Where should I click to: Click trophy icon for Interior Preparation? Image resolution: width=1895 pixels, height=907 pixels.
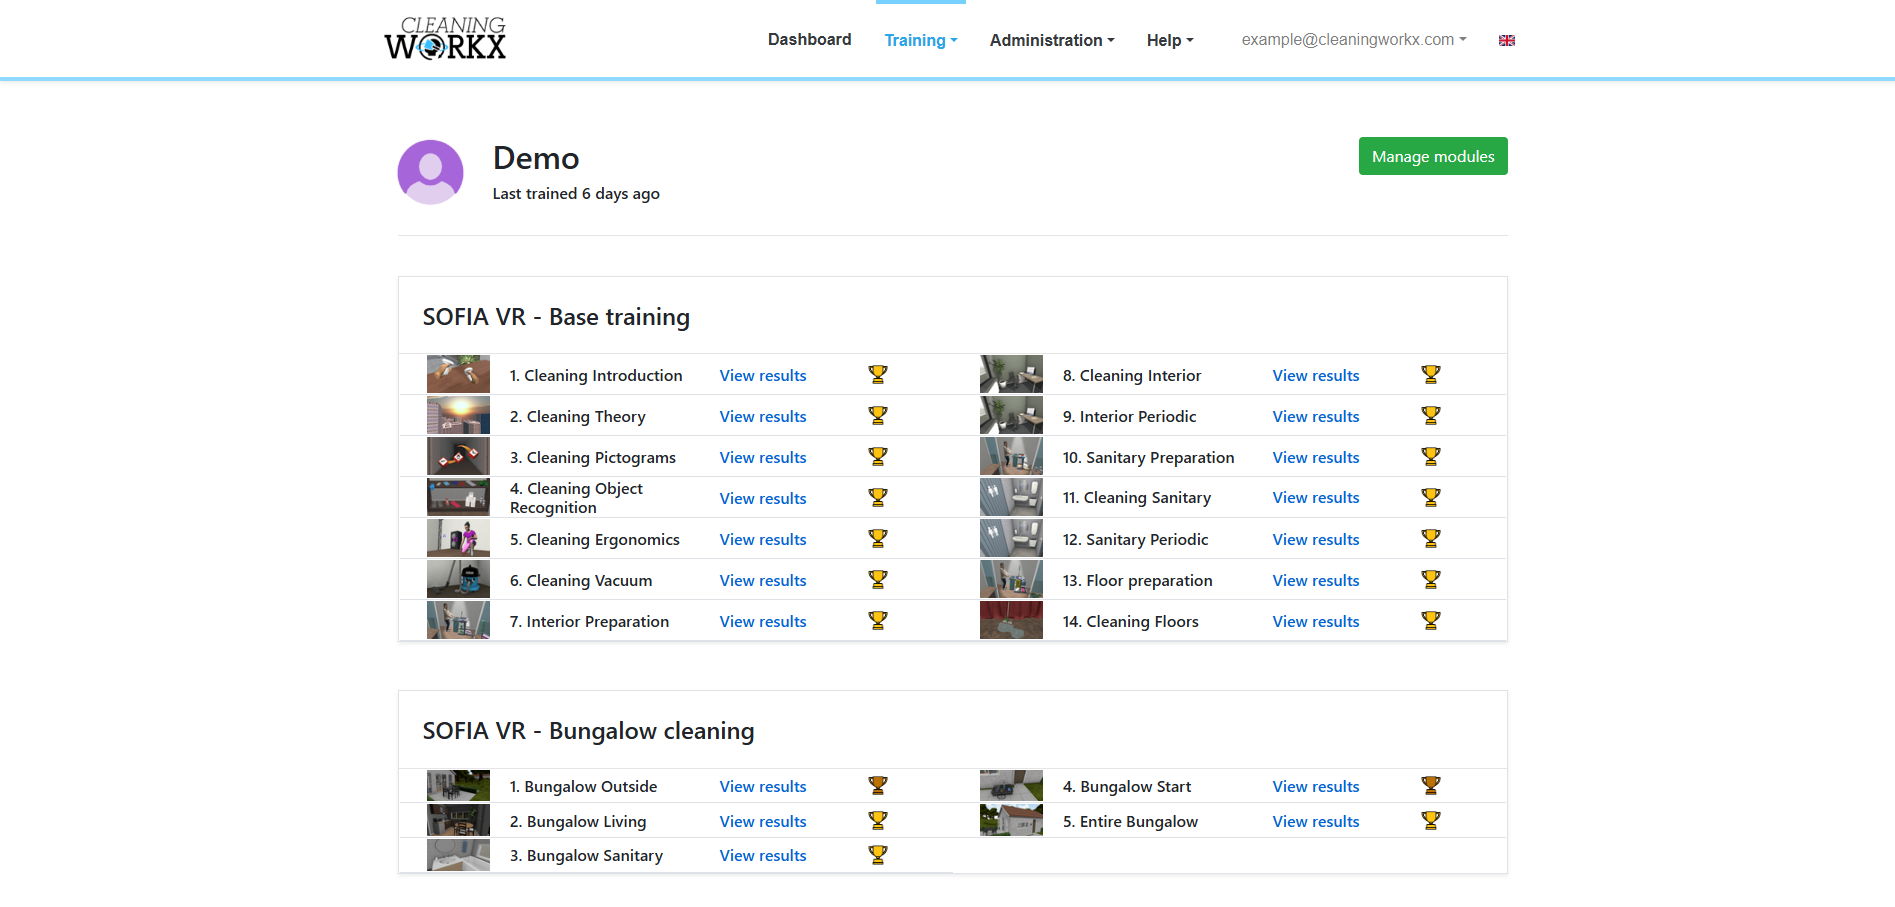878,620
